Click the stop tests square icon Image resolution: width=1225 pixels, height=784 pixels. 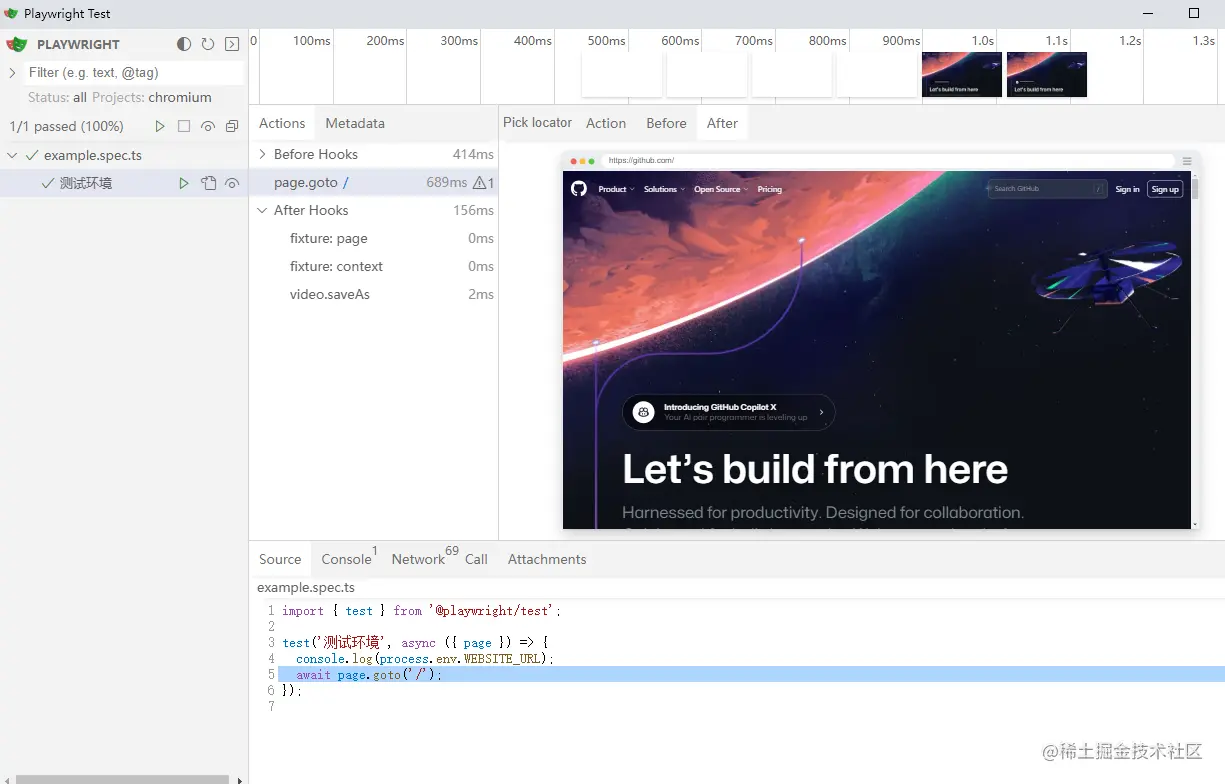tap(184, 126)
